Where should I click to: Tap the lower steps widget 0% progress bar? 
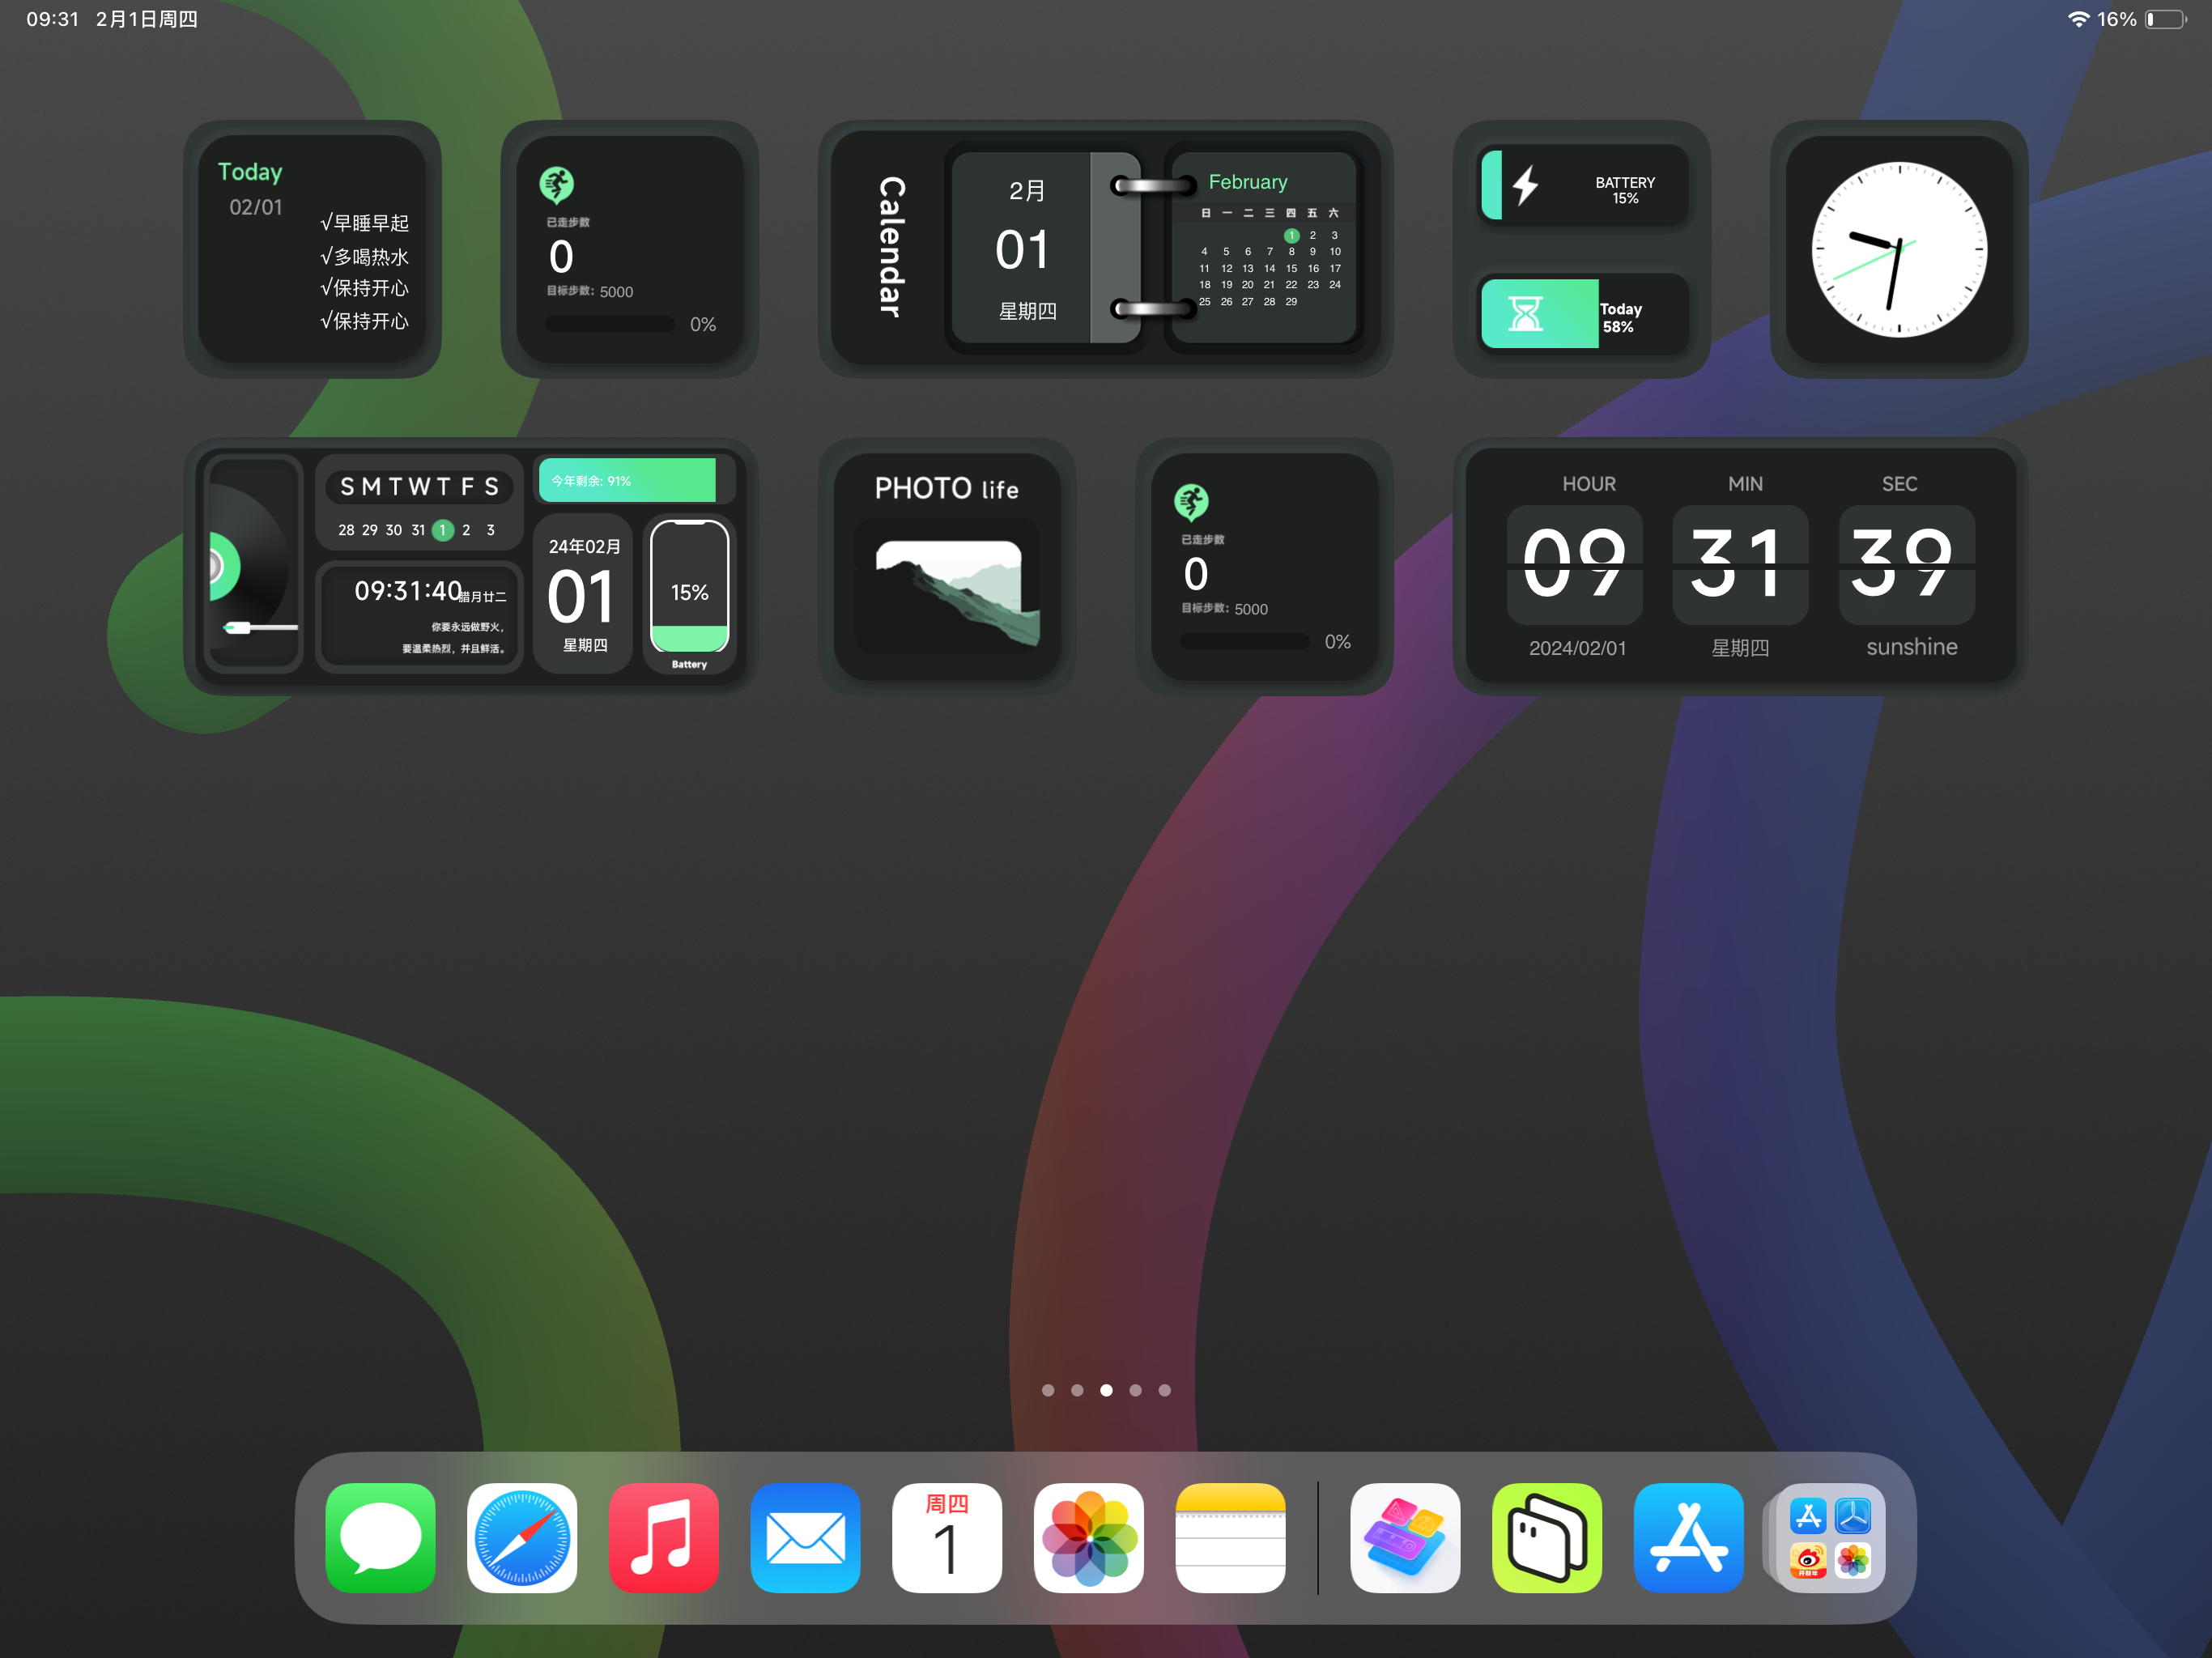pos(1244,641)
